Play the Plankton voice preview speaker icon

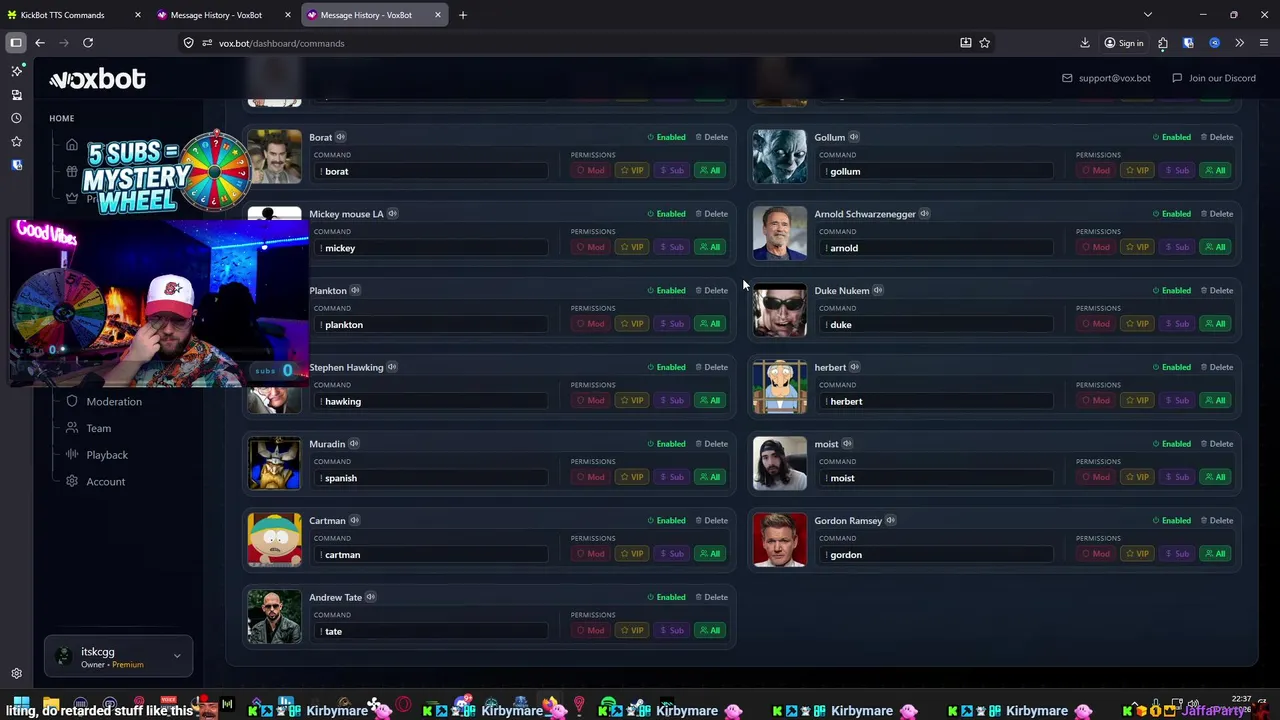pos(355,291)
